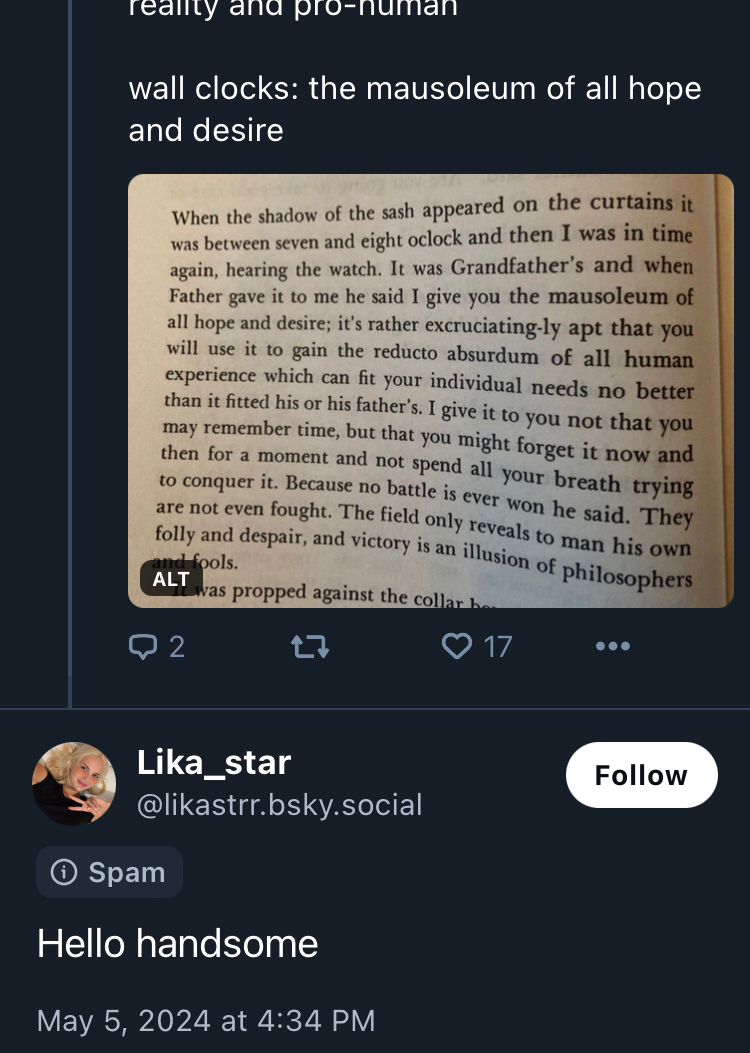Image resolution: width=750 pixels, height=1053 pixels.
Task: Open the book page photo
Action: [x=430, y=390]
